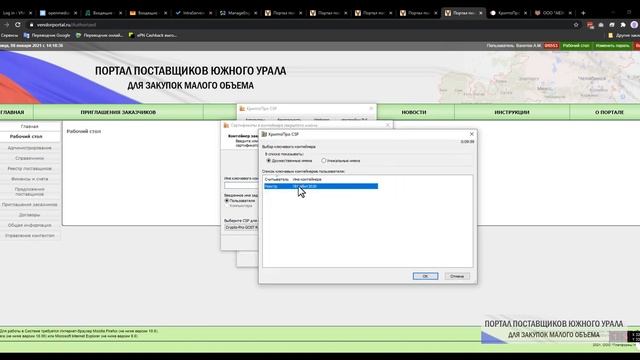This screenshot has width=640, height=360.
Task: Close the active Портал browser tab
Action: [x=480, y=13]
